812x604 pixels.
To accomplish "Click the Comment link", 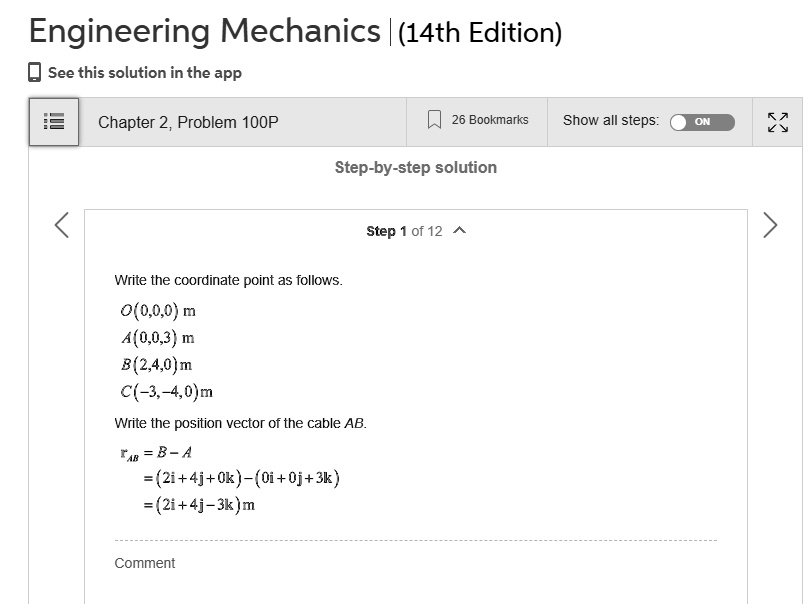I will point(145,563).
